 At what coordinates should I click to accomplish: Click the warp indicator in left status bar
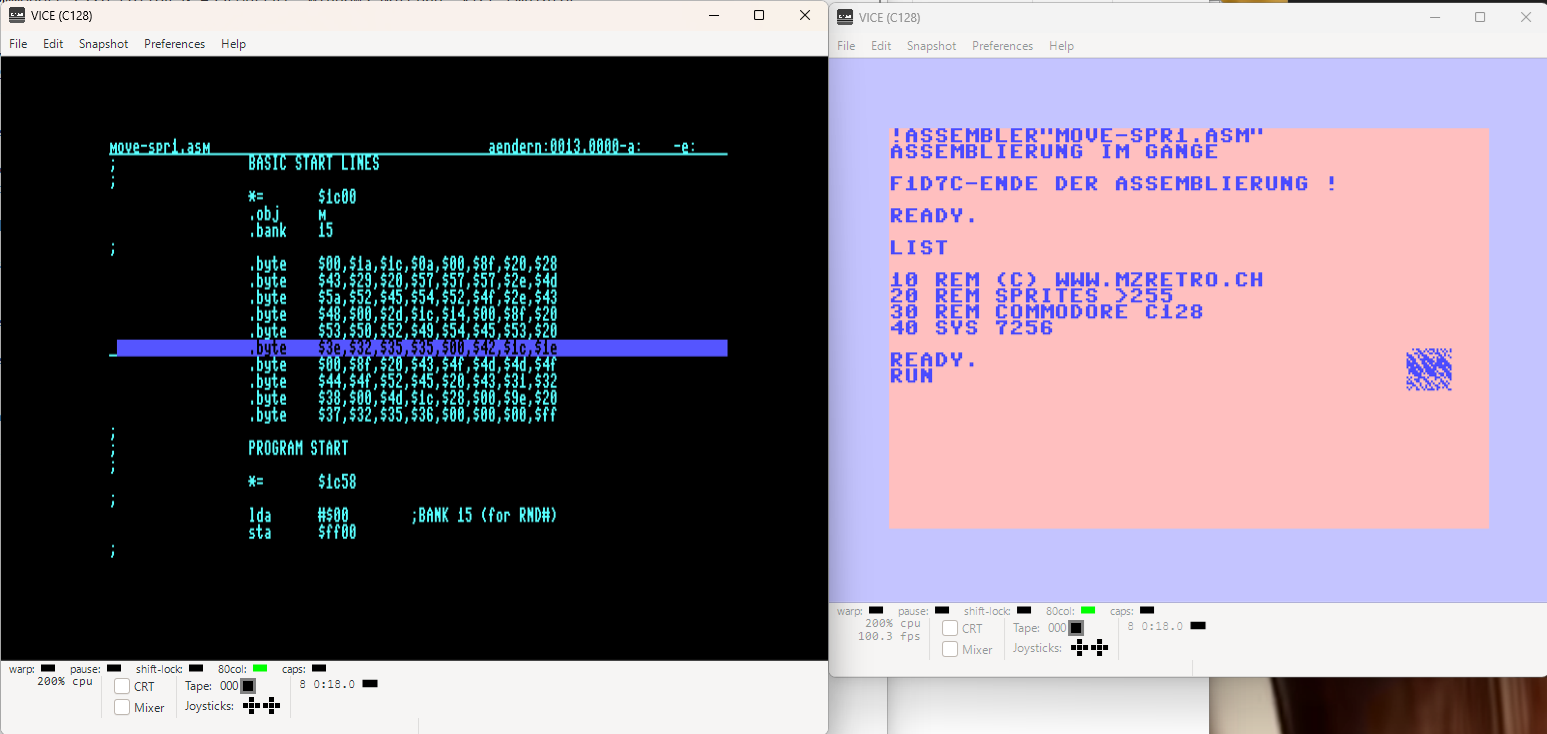click(48, 668)
